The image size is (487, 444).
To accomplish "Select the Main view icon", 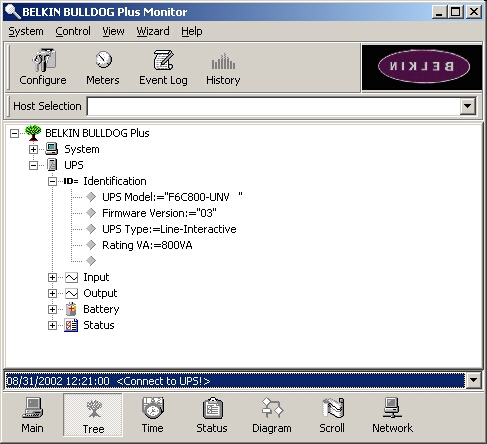I will [x=32, y=415].
